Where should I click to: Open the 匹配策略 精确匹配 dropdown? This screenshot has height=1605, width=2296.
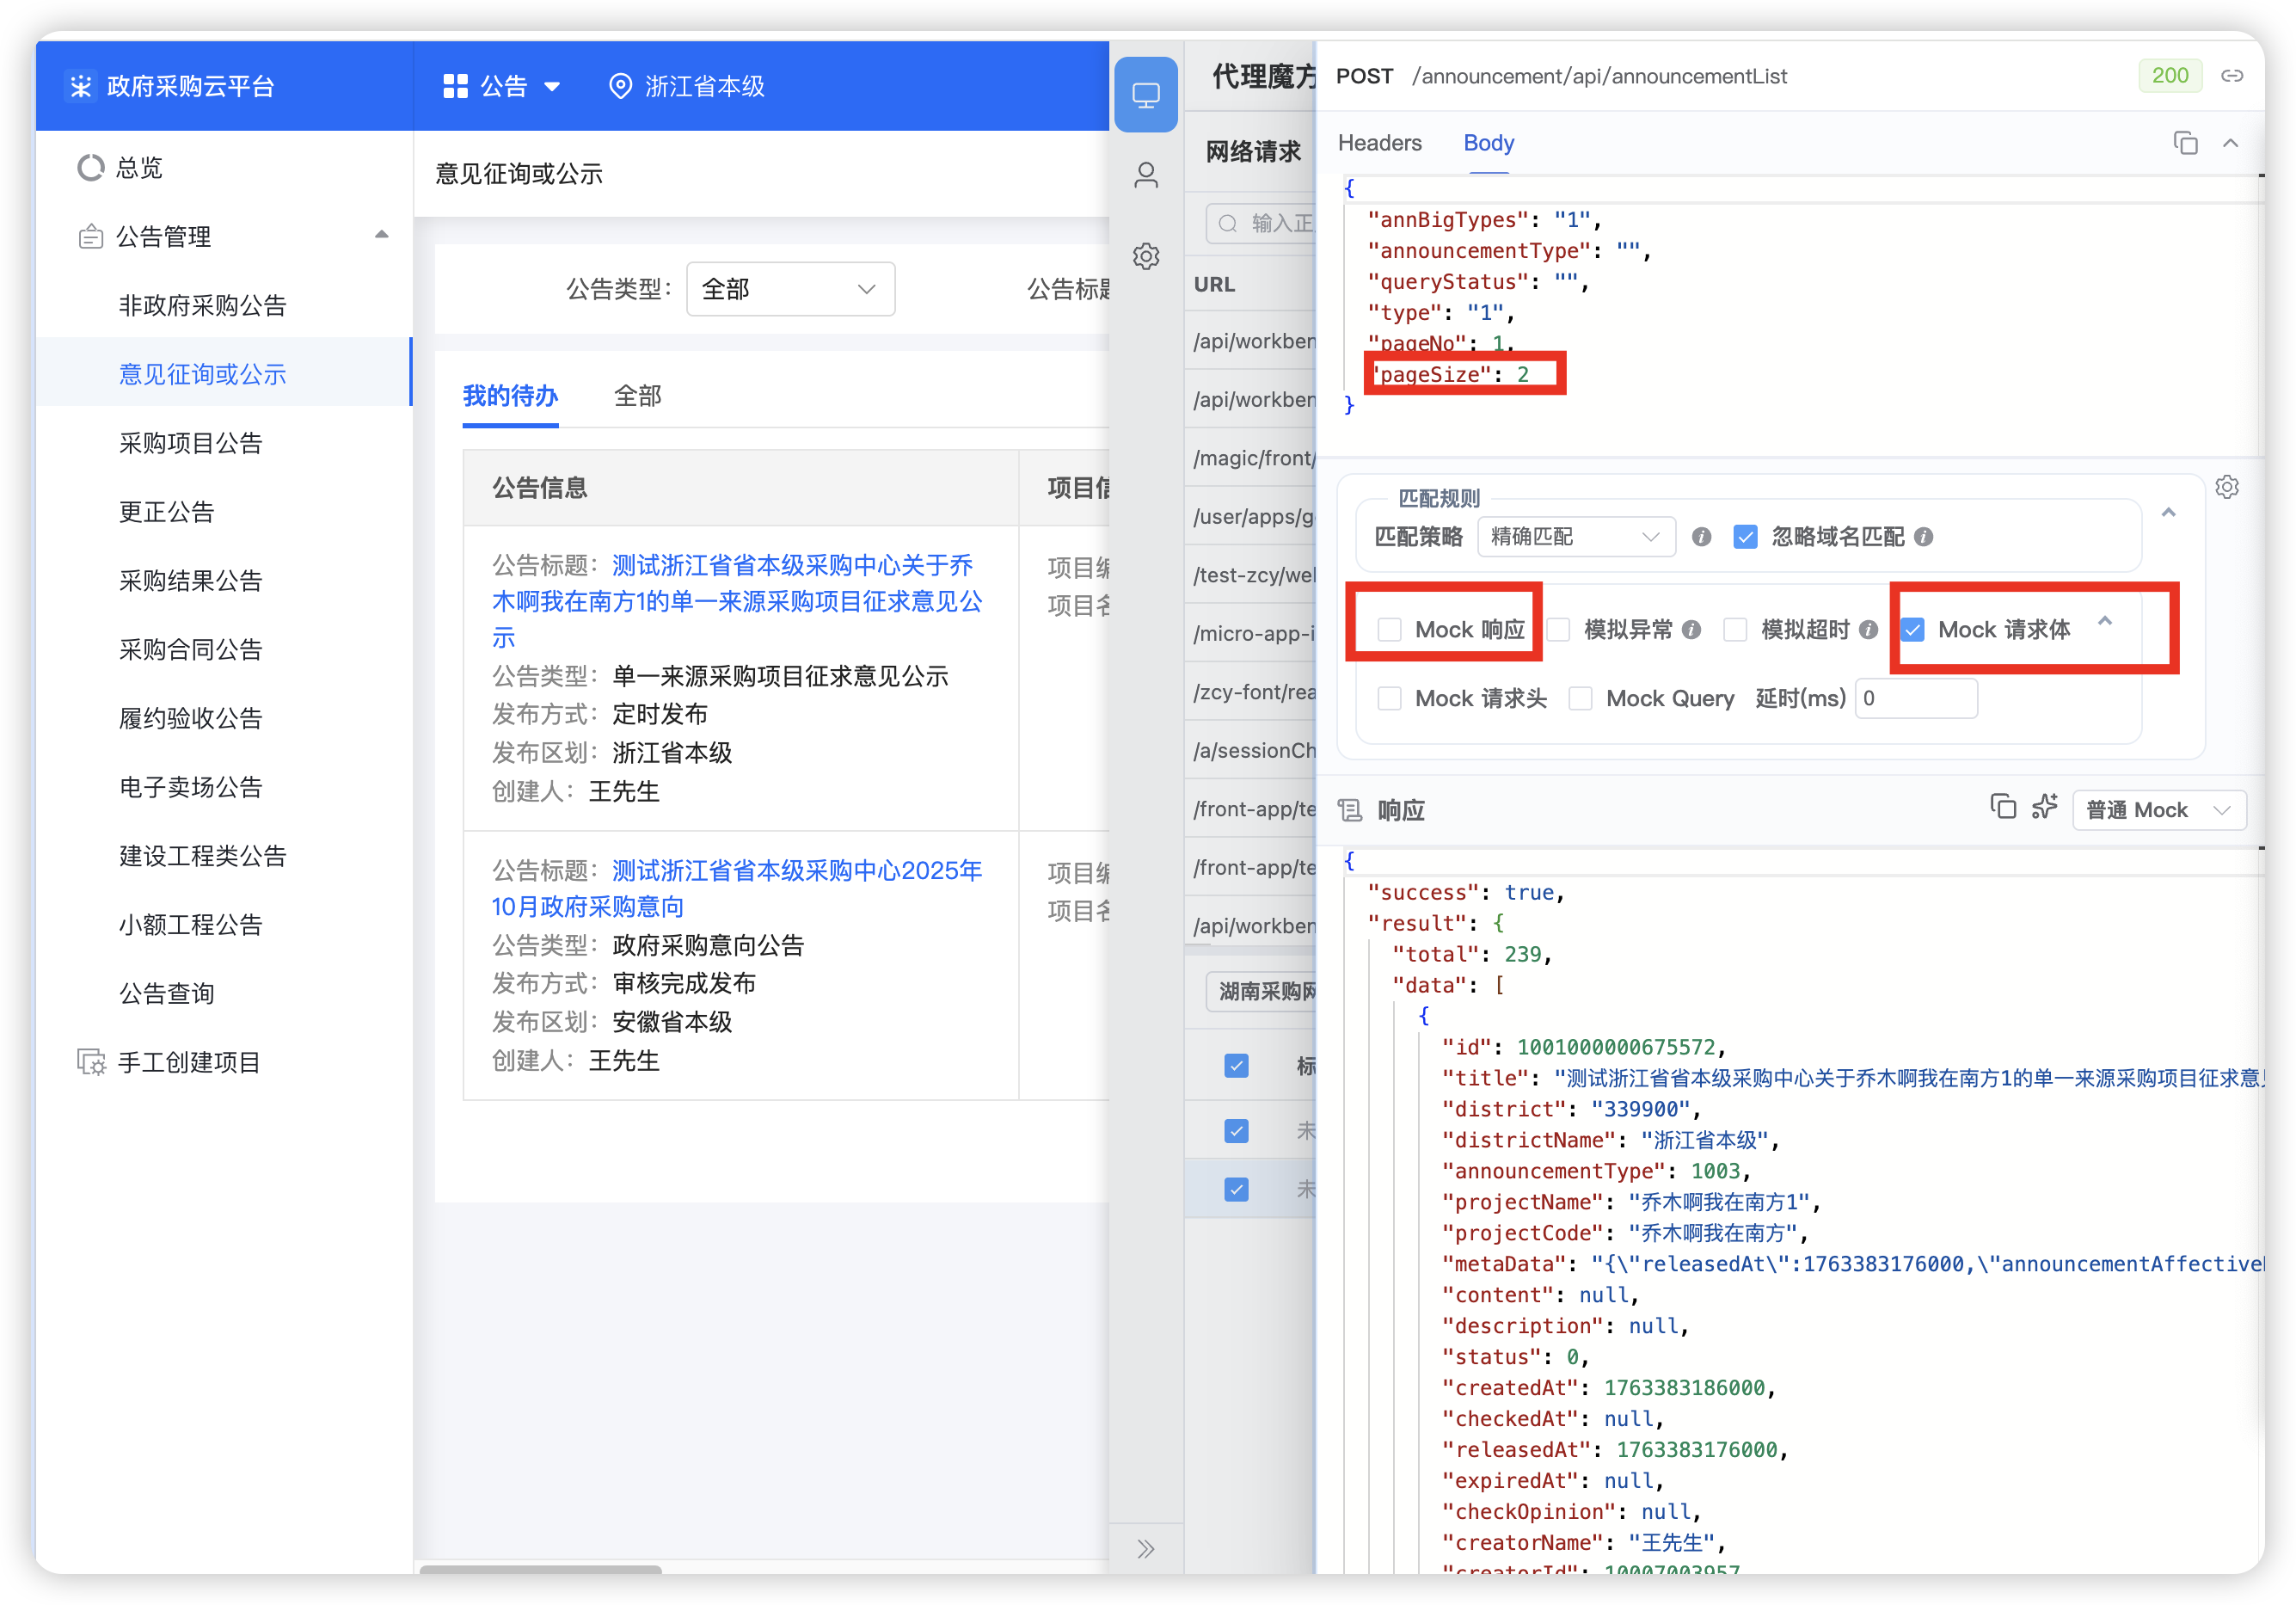point(1575,537)
